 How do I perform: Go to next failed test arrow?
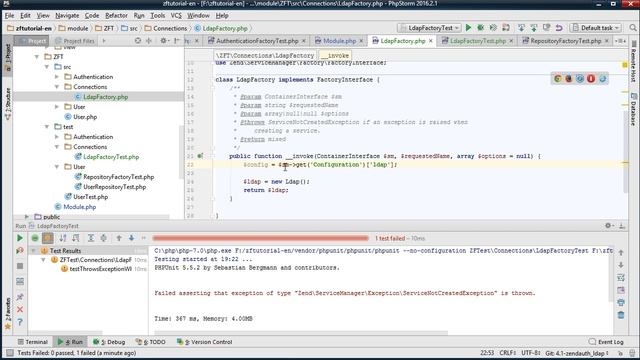pos(131,238)
